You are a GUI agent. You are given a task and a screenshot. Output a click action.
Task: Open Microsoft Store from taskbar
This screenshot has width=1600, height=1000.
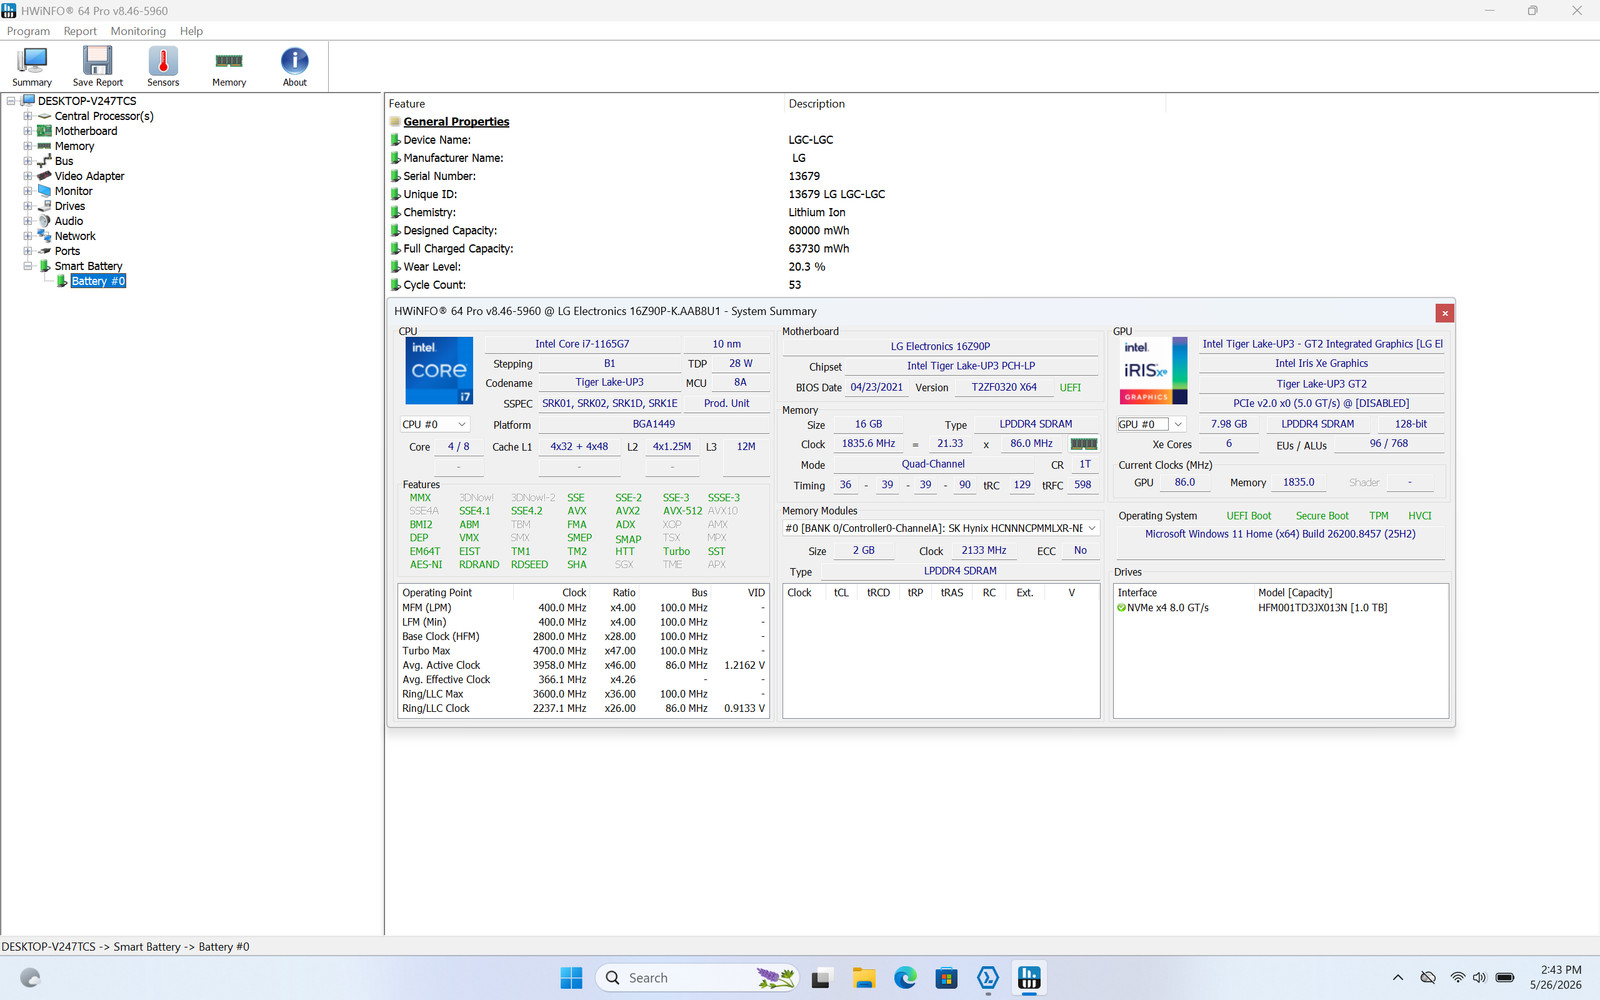[946, 978]
